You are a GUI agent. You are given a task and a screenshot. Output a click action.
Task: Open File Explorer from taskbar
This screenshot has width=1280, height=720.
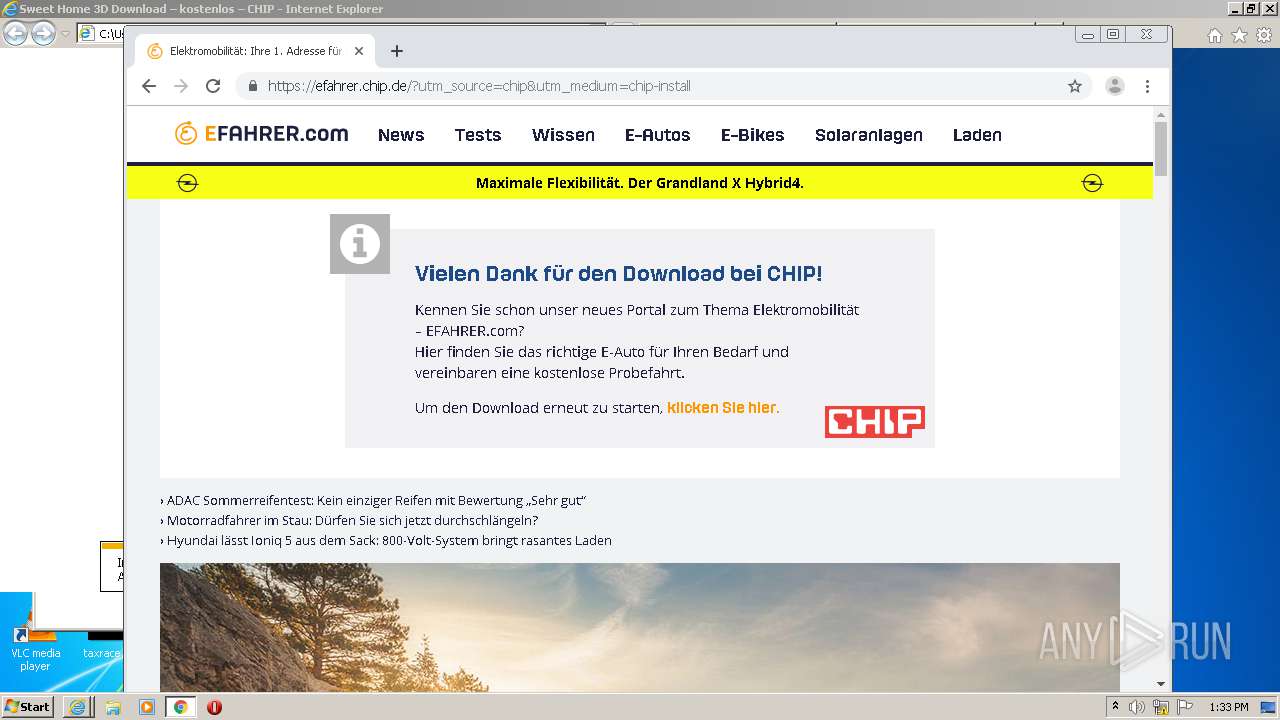coord(112,707)
